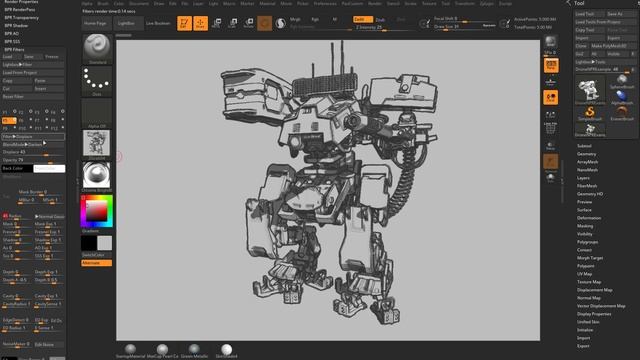Select the SimpleBrush tool
Viewport: 640px width, 360px height.
590,113
